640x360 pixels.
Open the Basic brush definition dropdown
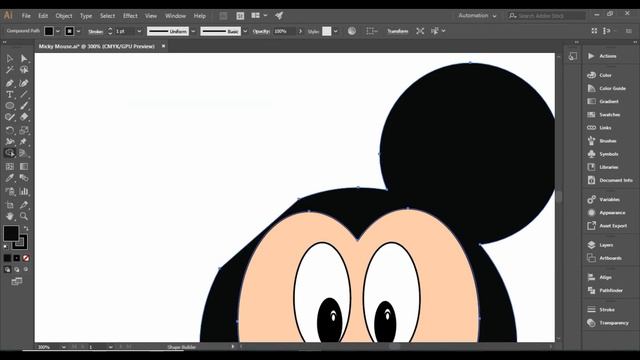[x=245, y=31]
